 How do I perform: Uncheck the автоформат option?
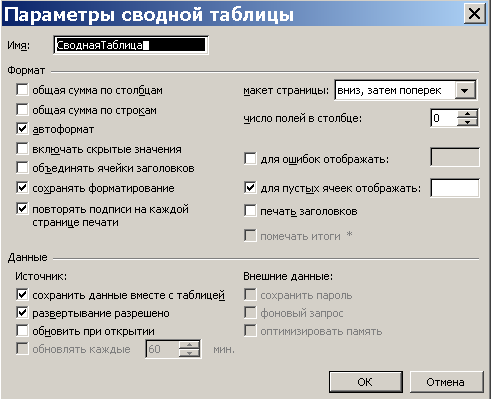(x=22, y=129)
